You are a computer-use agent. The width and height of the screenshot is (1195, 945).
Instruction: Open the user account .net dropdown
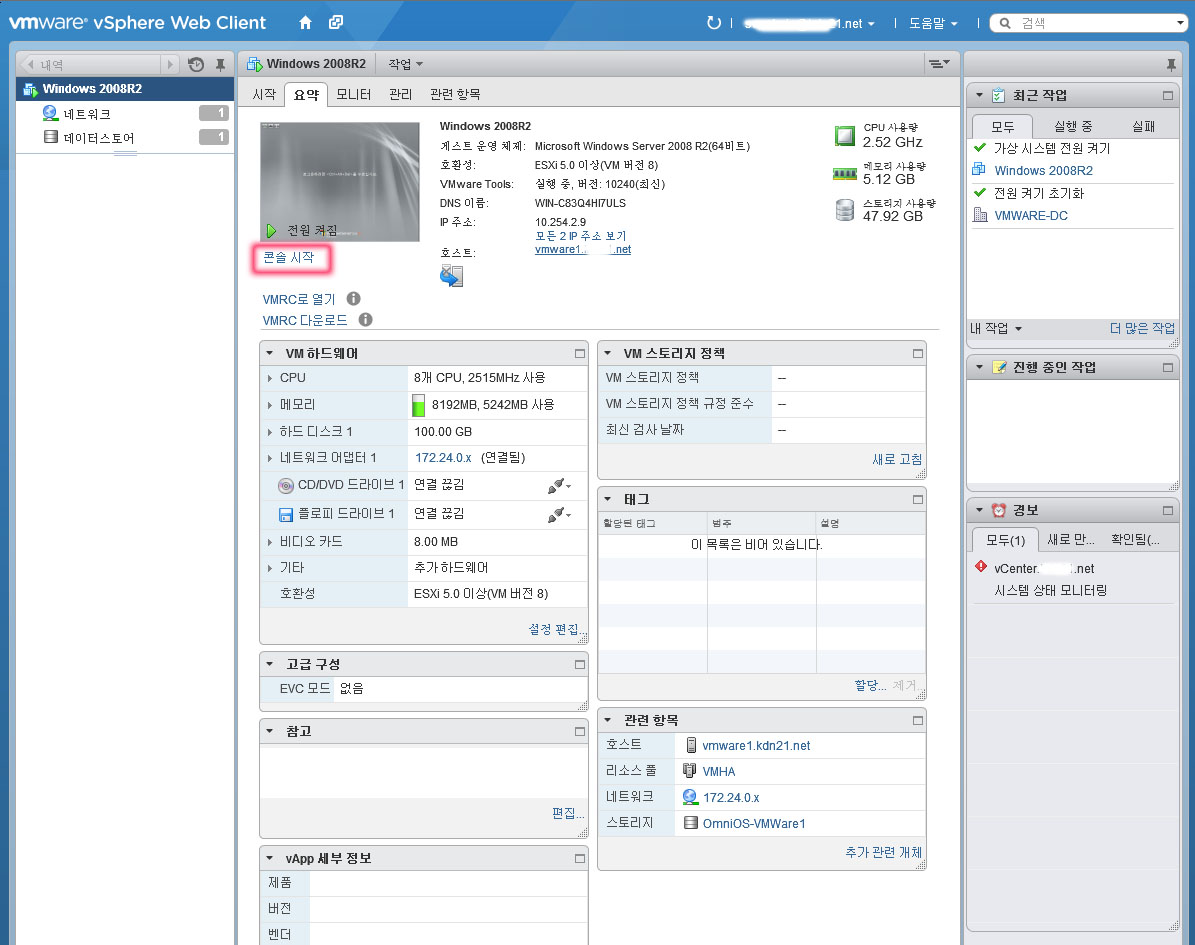point(809,24)
